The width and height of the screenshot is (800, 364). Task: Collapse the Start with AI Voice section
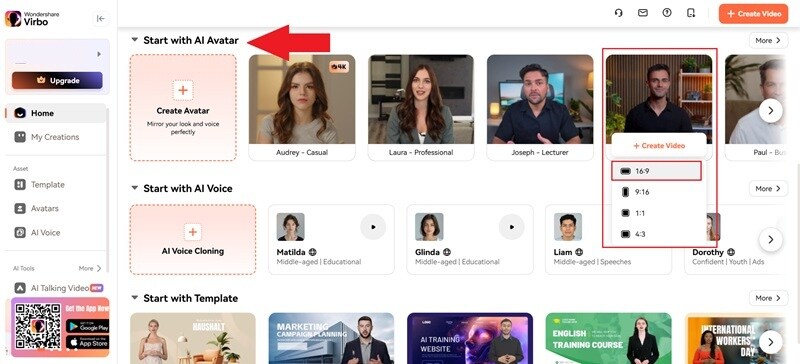tap(134, 188)
